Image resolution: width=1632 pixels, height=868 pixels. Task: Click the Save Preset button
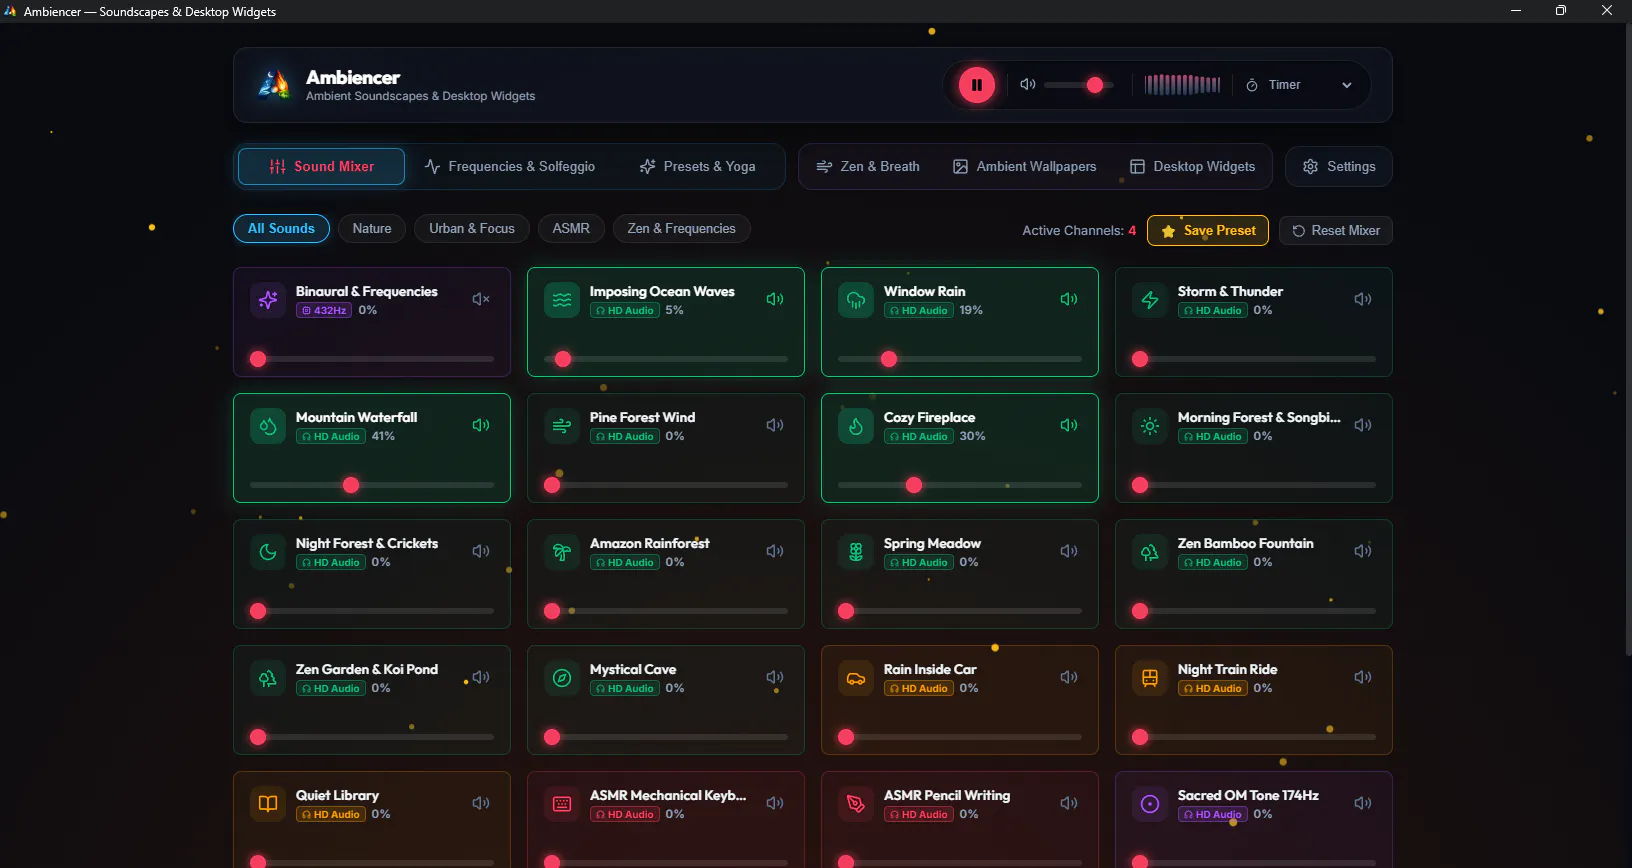click(x=1208, y=231)
